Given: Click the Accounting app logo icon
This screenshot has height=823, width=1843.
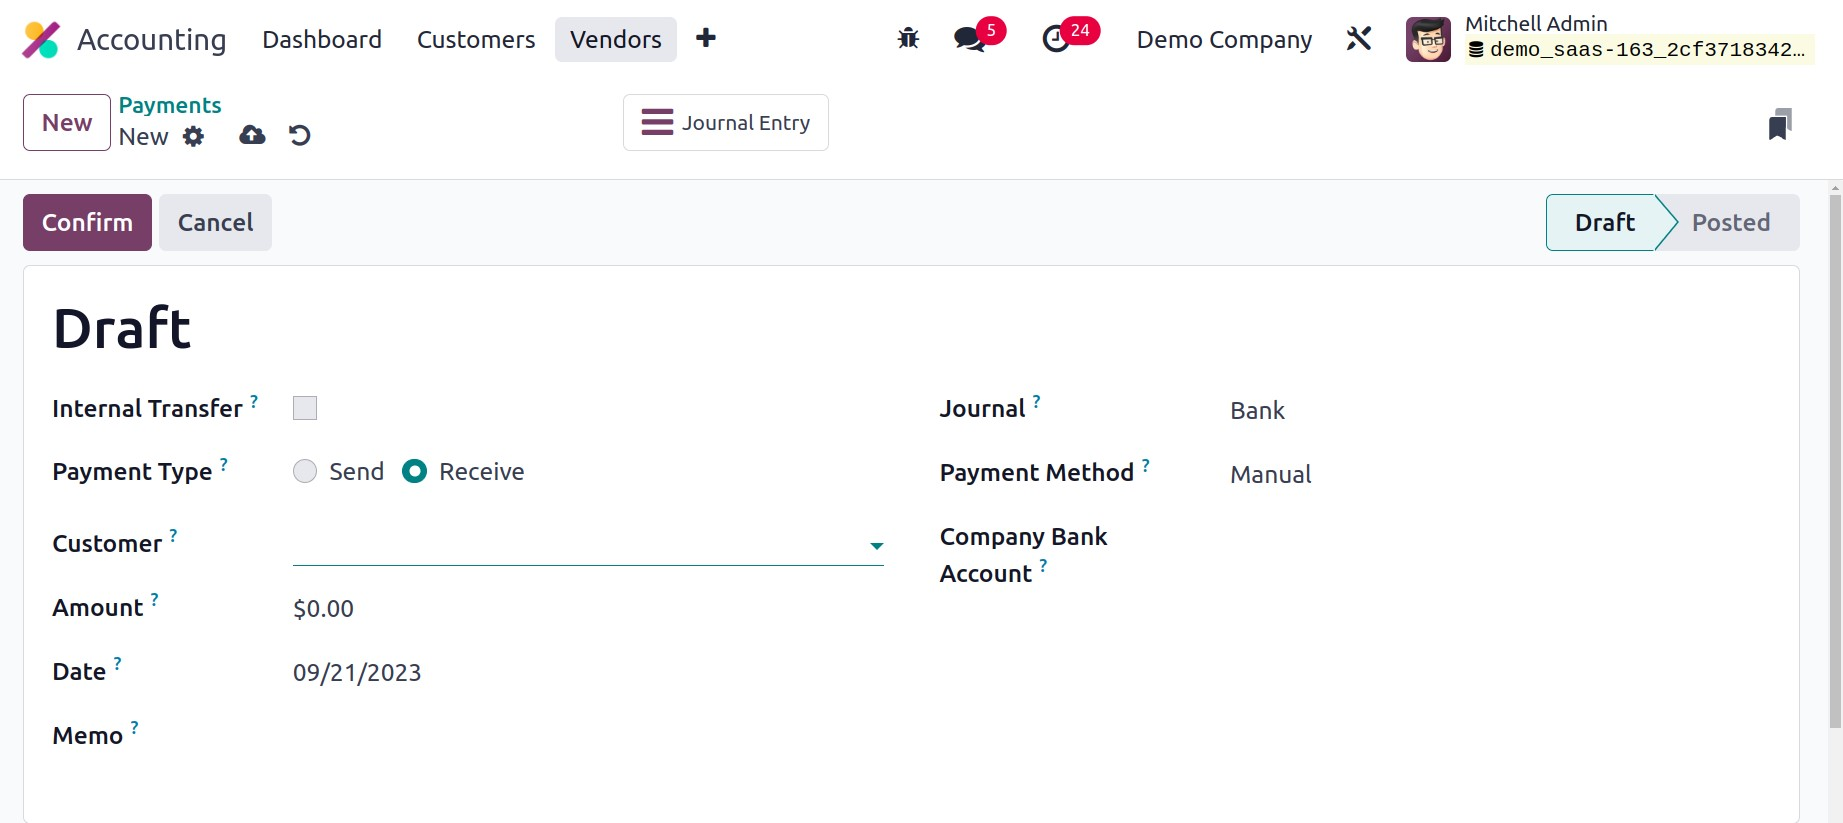Looking at the screenshot, I should click(41, 40).
